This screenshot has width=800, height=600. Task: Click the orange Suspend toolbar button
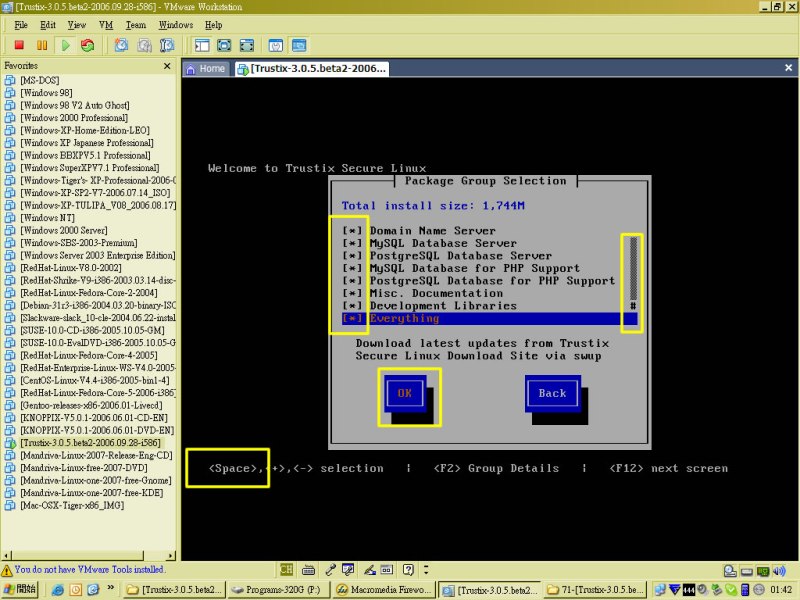click(42, 45)
